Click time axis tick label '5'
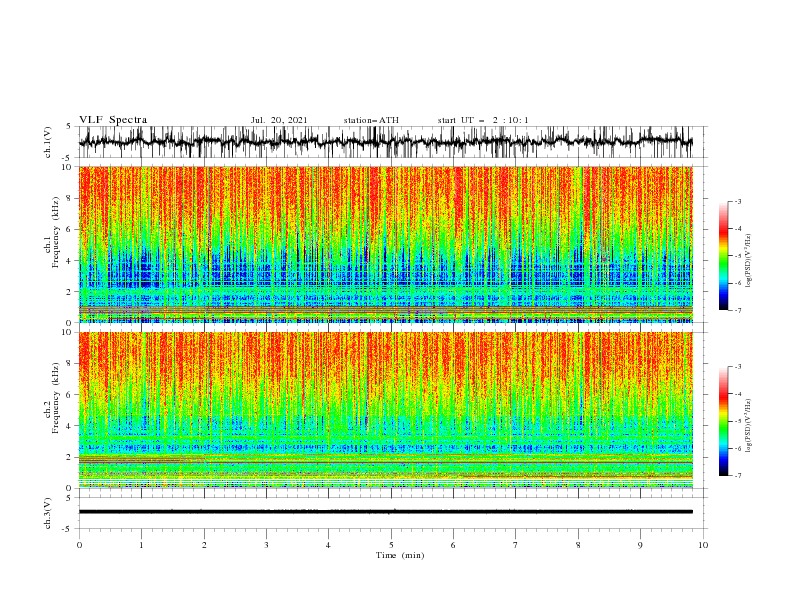792x612 pixels. click(391, 545)
